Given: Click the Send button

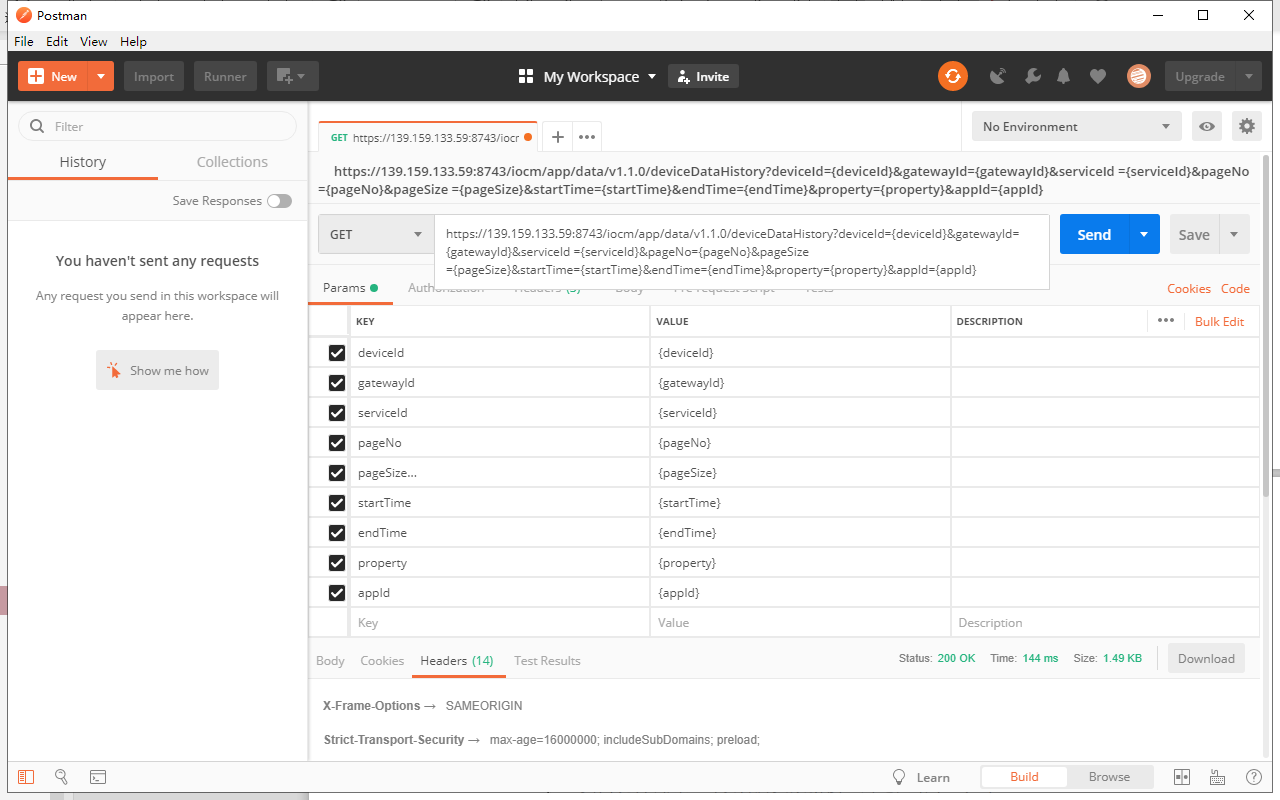Looking at the screenshot, I should (1094, 234).
